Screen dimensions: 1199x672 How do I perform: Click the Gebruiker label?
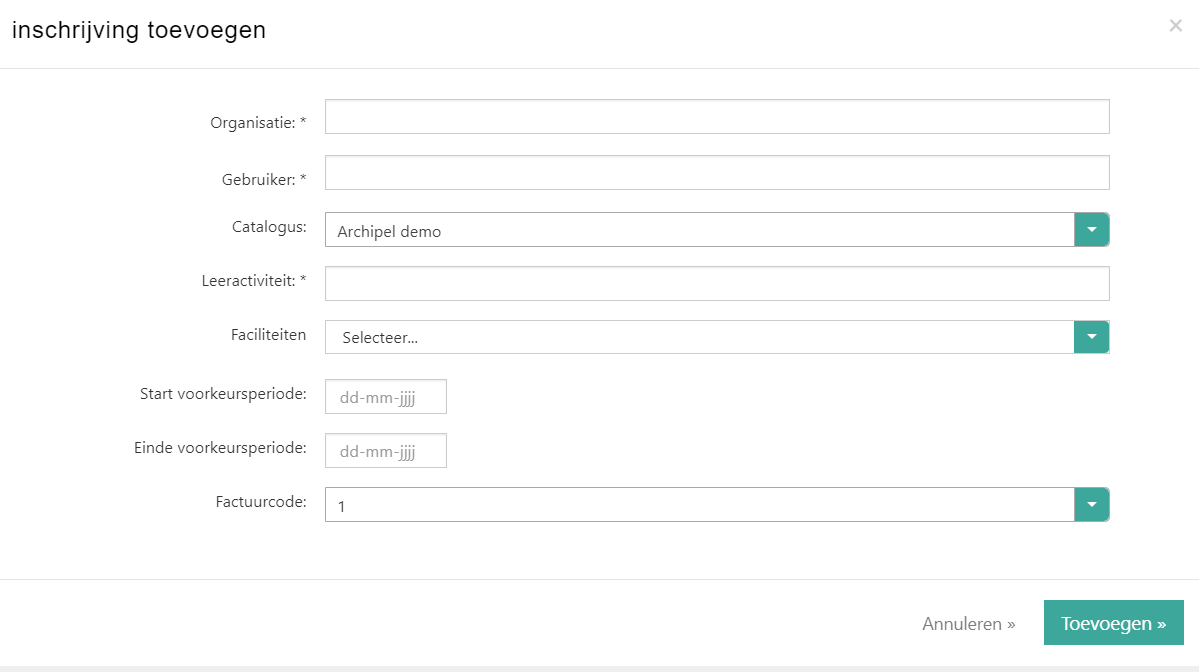click(264, 180)
